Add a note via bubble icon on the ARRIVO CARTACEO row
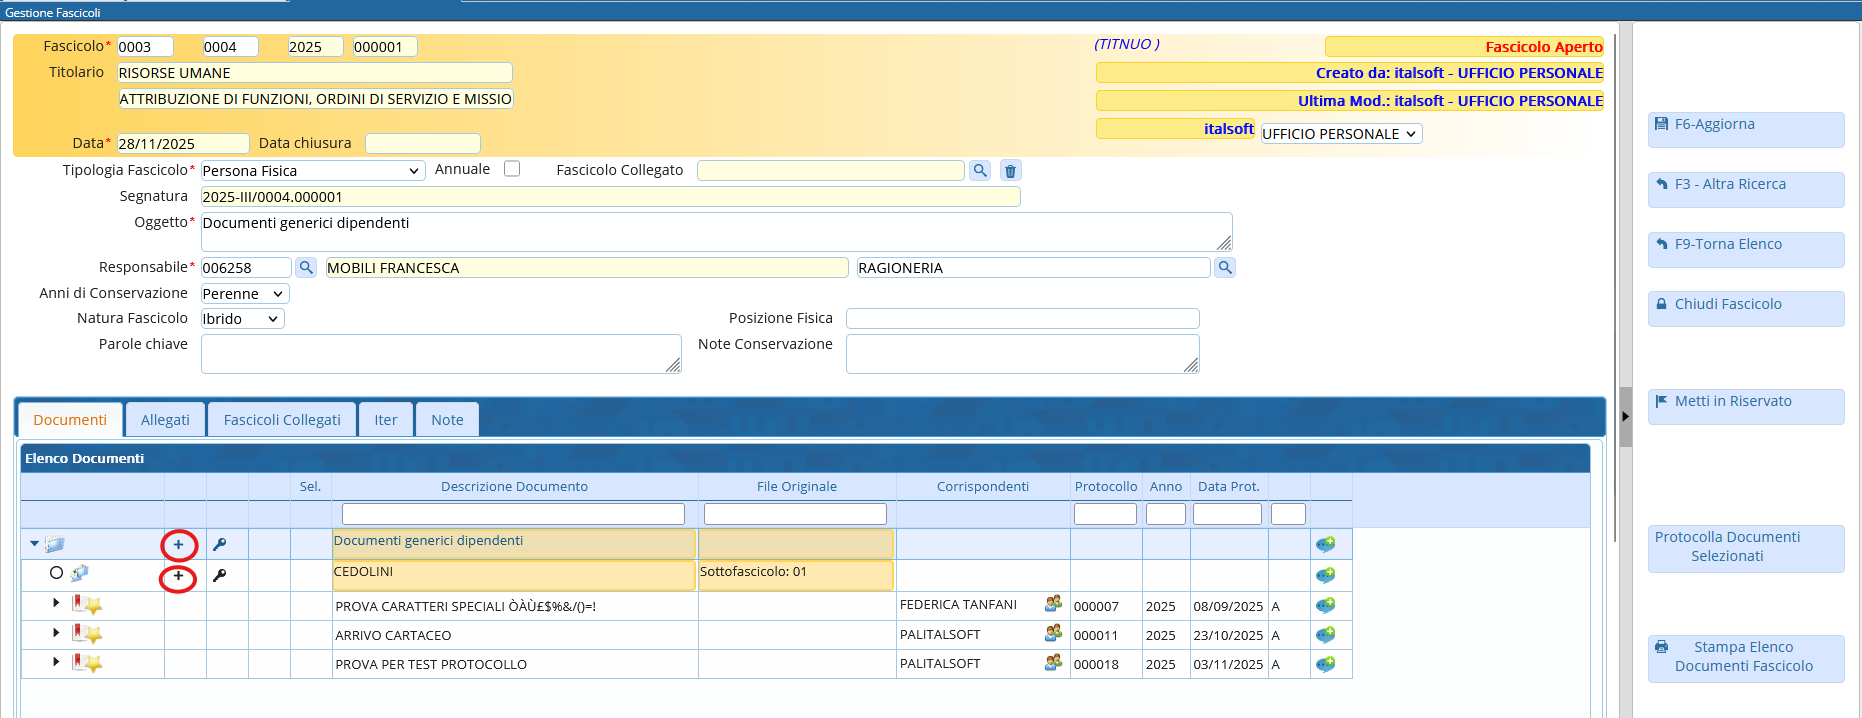1862x718 pixels. pos(1326,635)
